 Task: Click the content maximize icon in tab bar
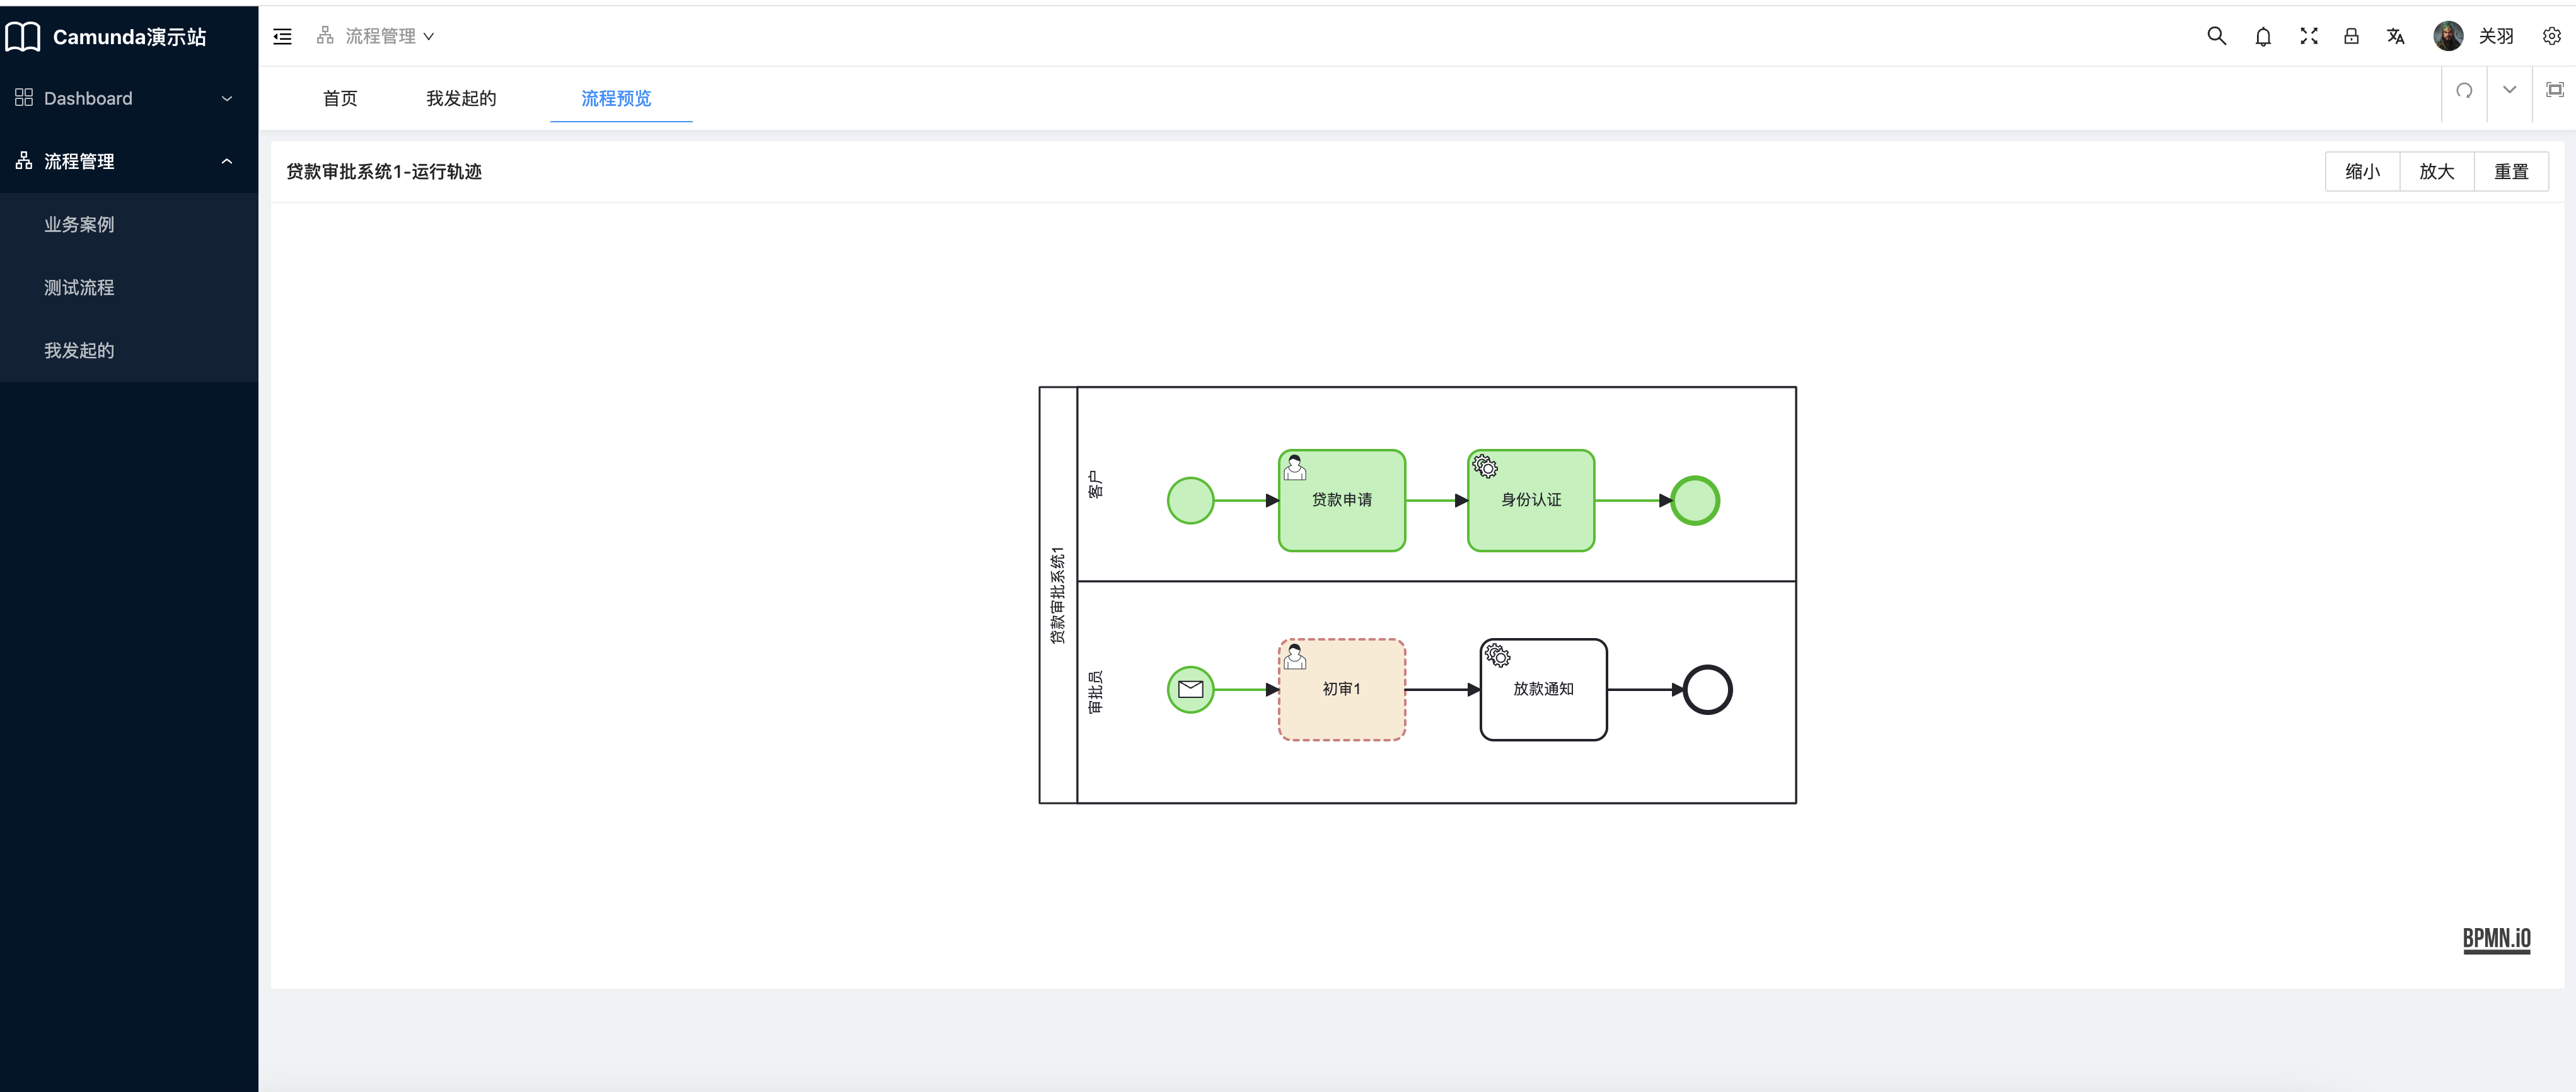2554,90
